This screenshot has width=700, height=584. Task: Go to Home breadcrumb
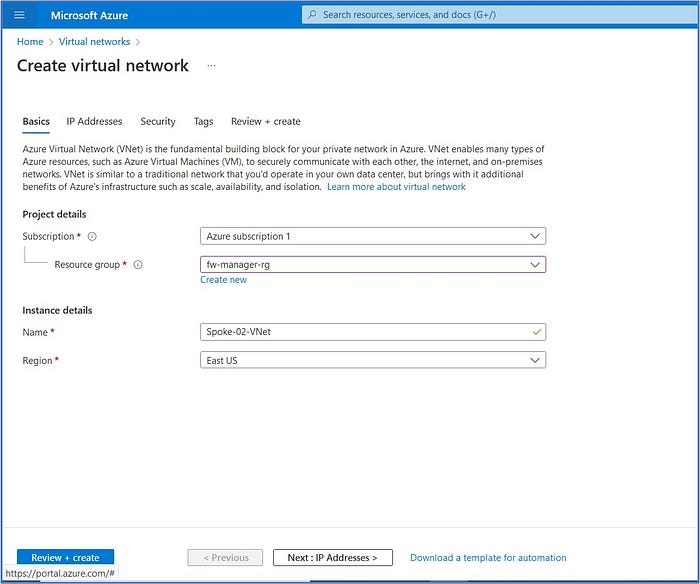30,42
